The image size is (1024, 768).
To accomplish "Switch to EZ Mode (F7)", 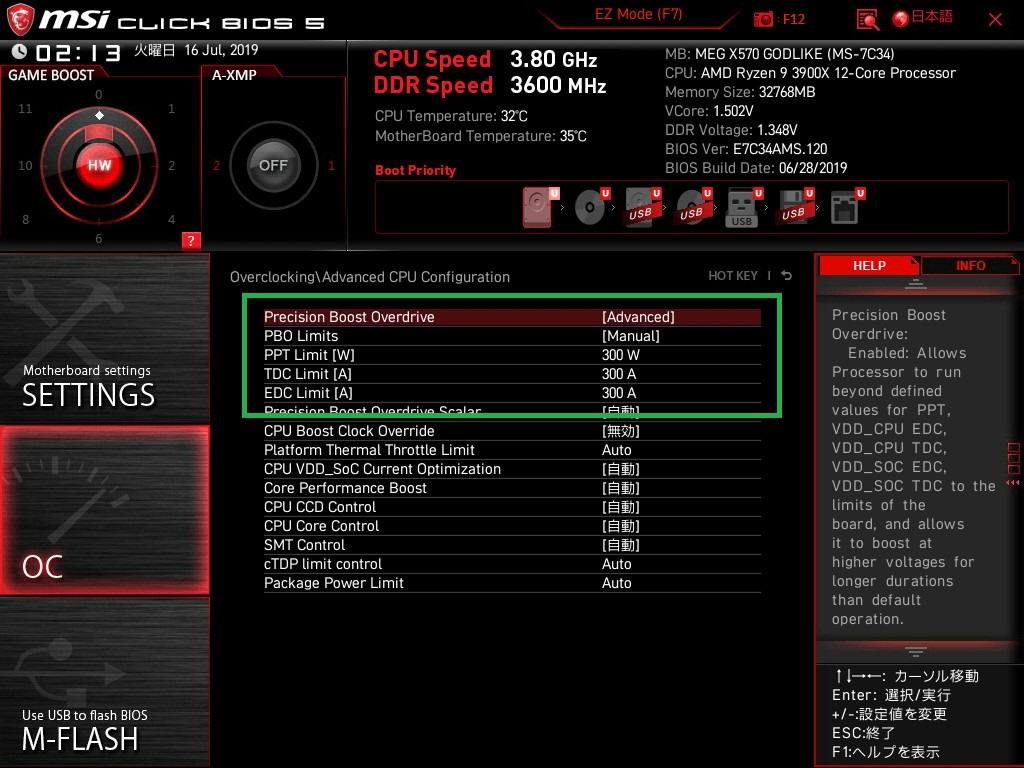I will point(638,14).
